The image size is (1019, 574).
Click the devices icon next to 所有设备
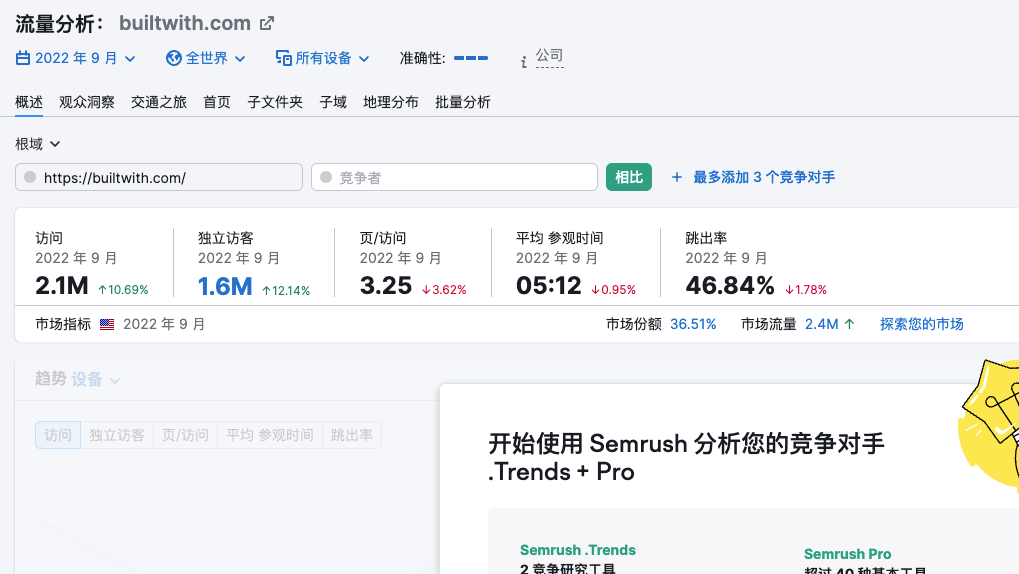tap(283, 58)
